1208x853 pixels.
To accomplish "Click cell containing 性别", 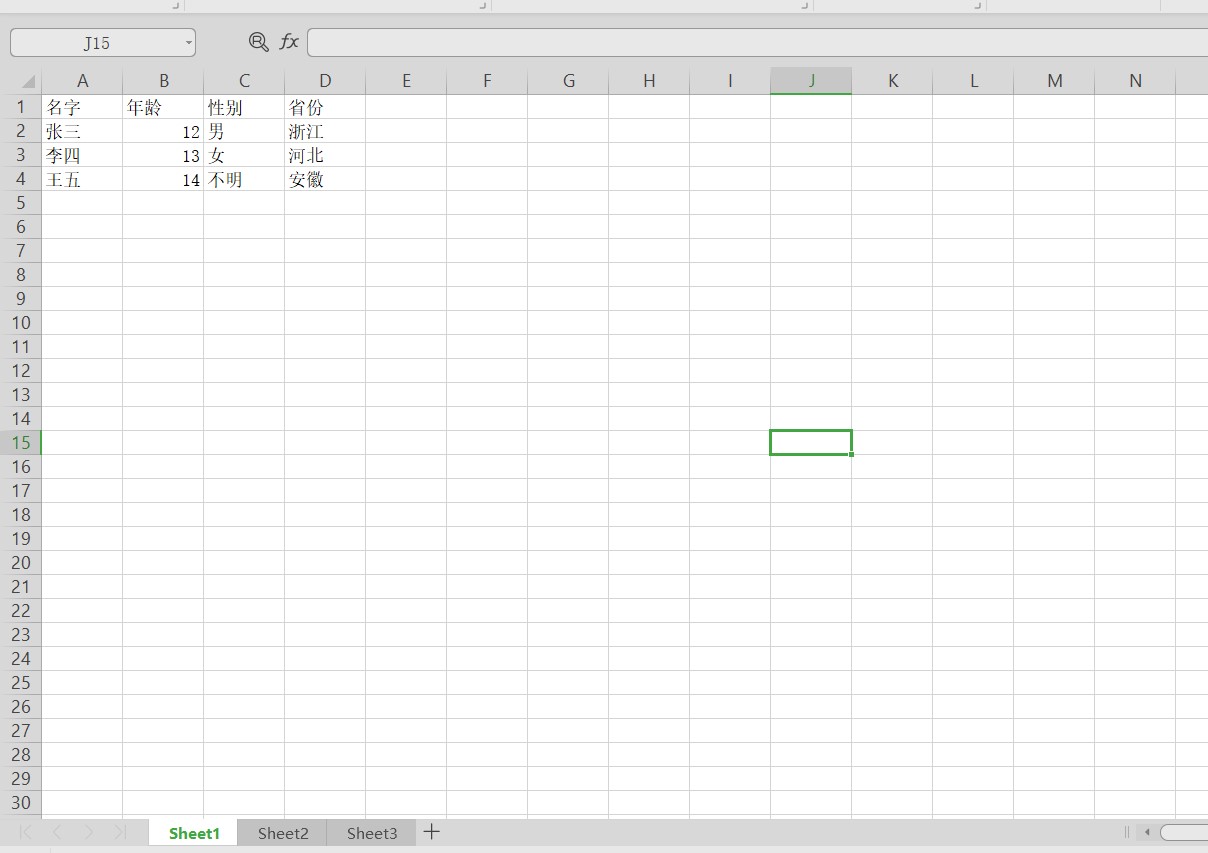I will [x=244, y=107].
